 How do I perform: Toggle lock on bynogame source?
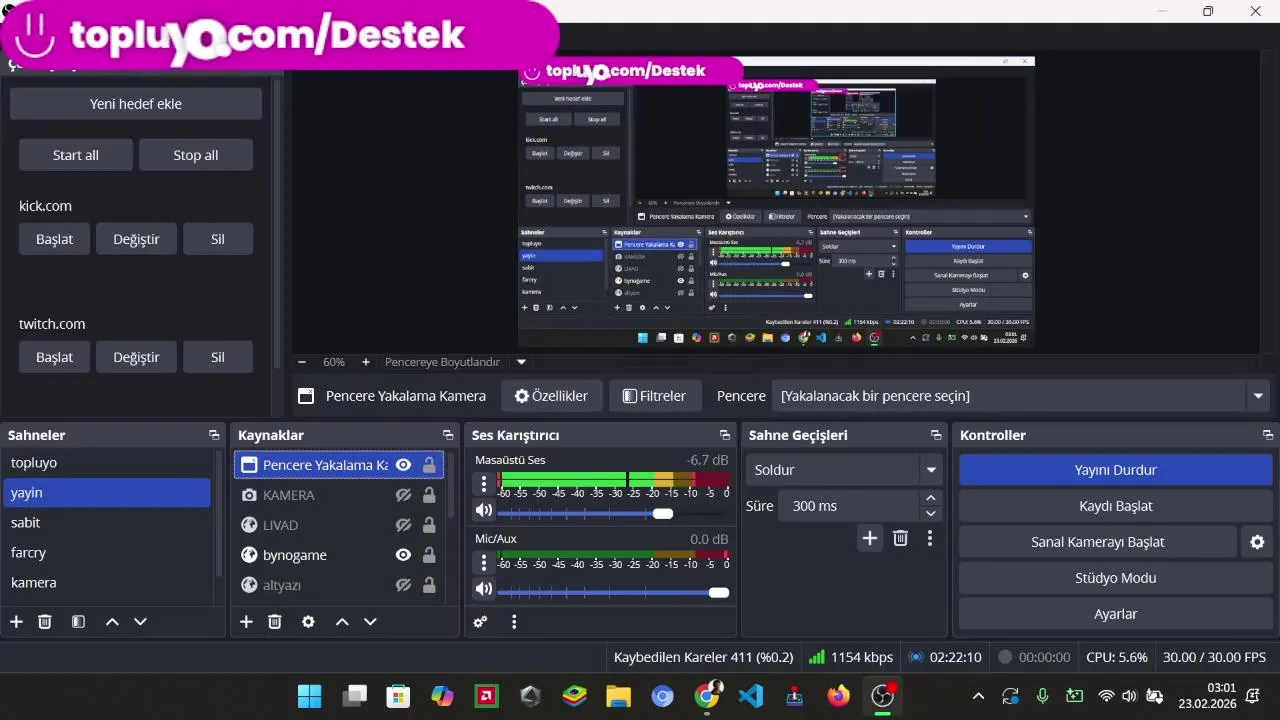pyautogui.click(x=429, y=555)
